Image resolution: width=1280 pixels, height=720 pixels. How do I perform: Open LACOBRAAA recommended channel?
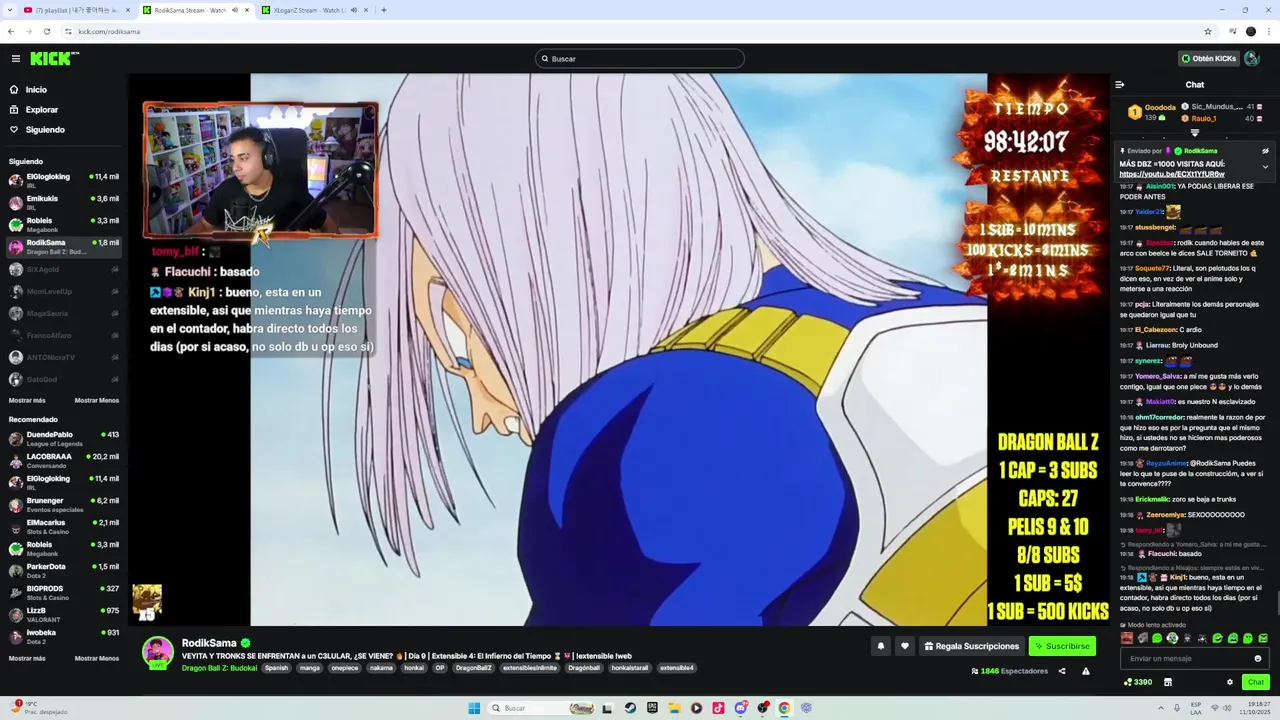point(64,460)
